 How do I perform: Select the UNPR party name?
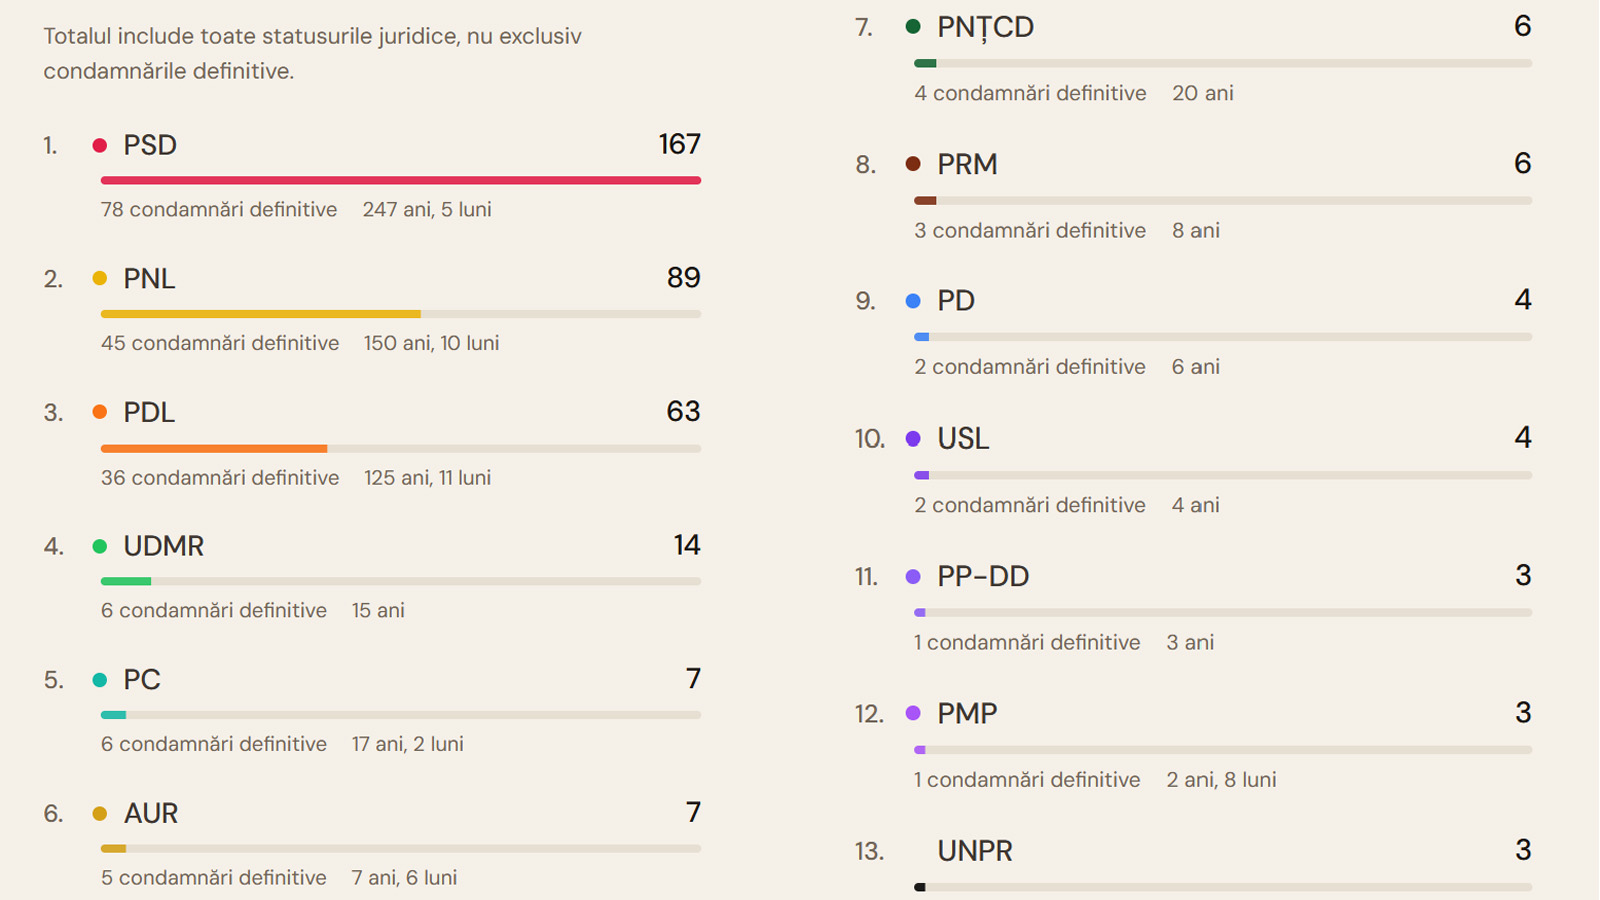(975, 851)
